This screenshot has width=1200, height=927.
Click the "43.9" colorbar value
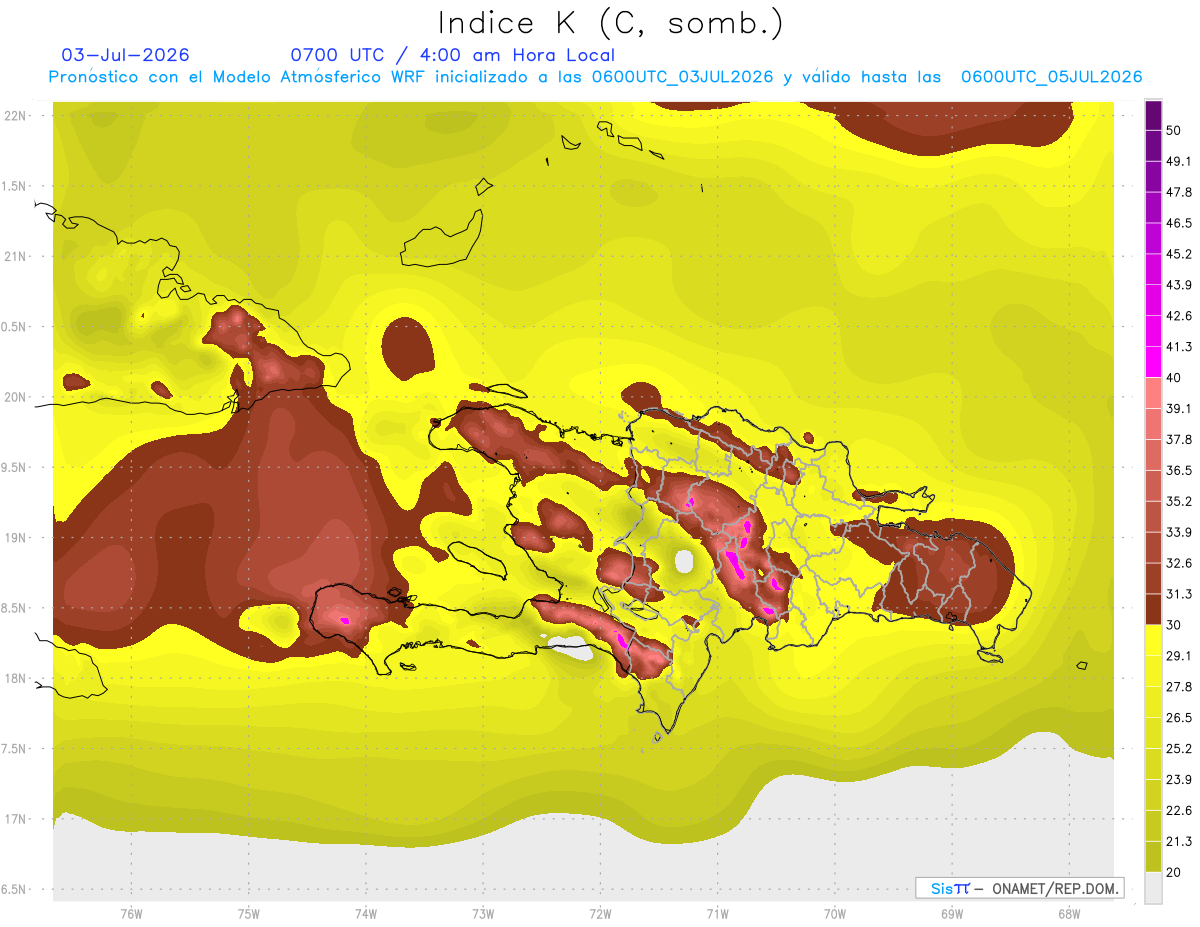[1179, 285]
